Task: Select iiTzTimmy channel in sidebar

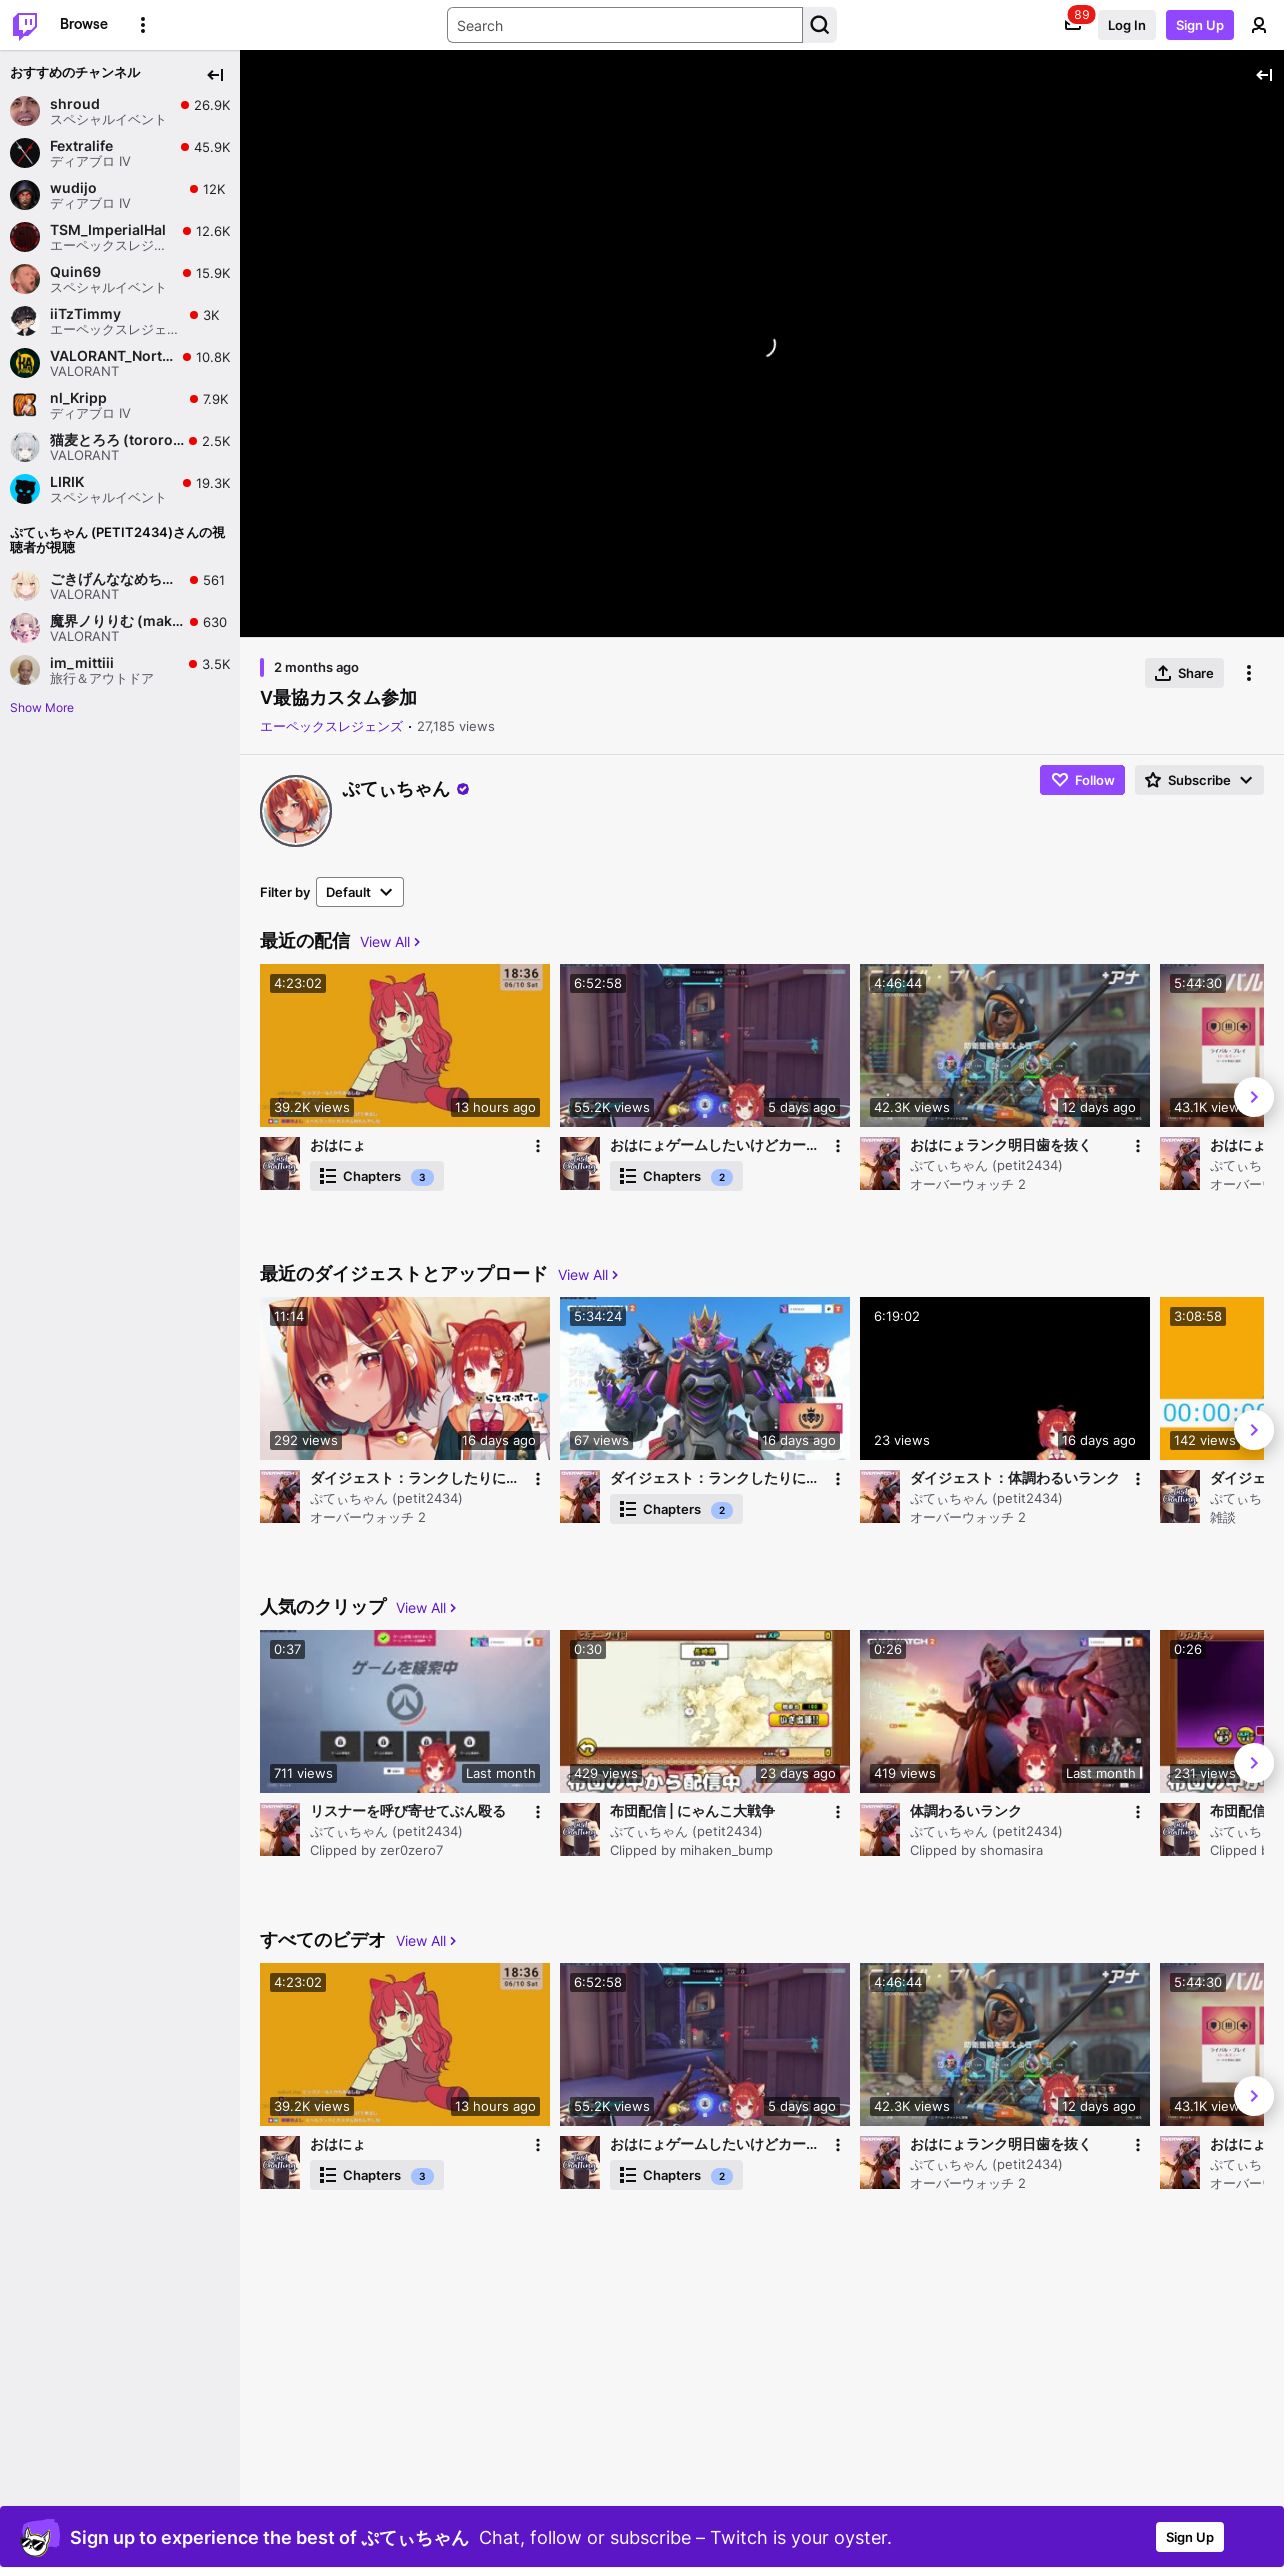Action: point(120,321)
